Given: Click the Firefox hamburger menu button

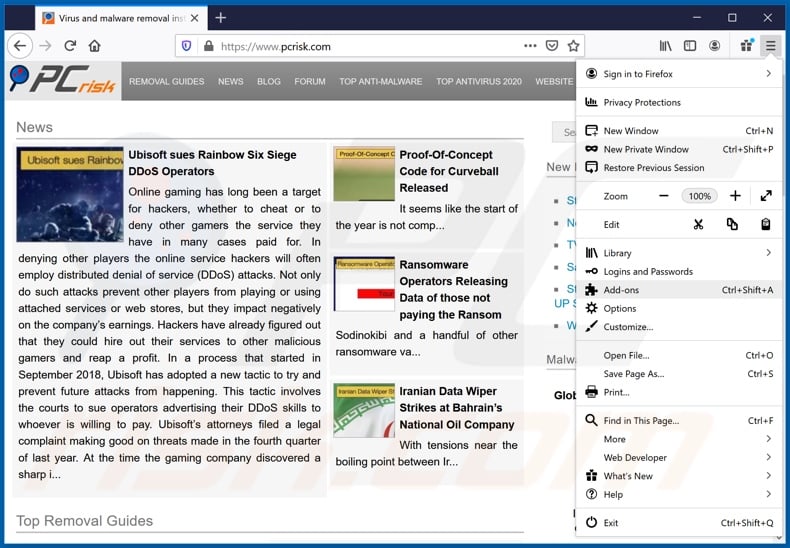Looking at the screenshot, I should click(x=770, y=46).
